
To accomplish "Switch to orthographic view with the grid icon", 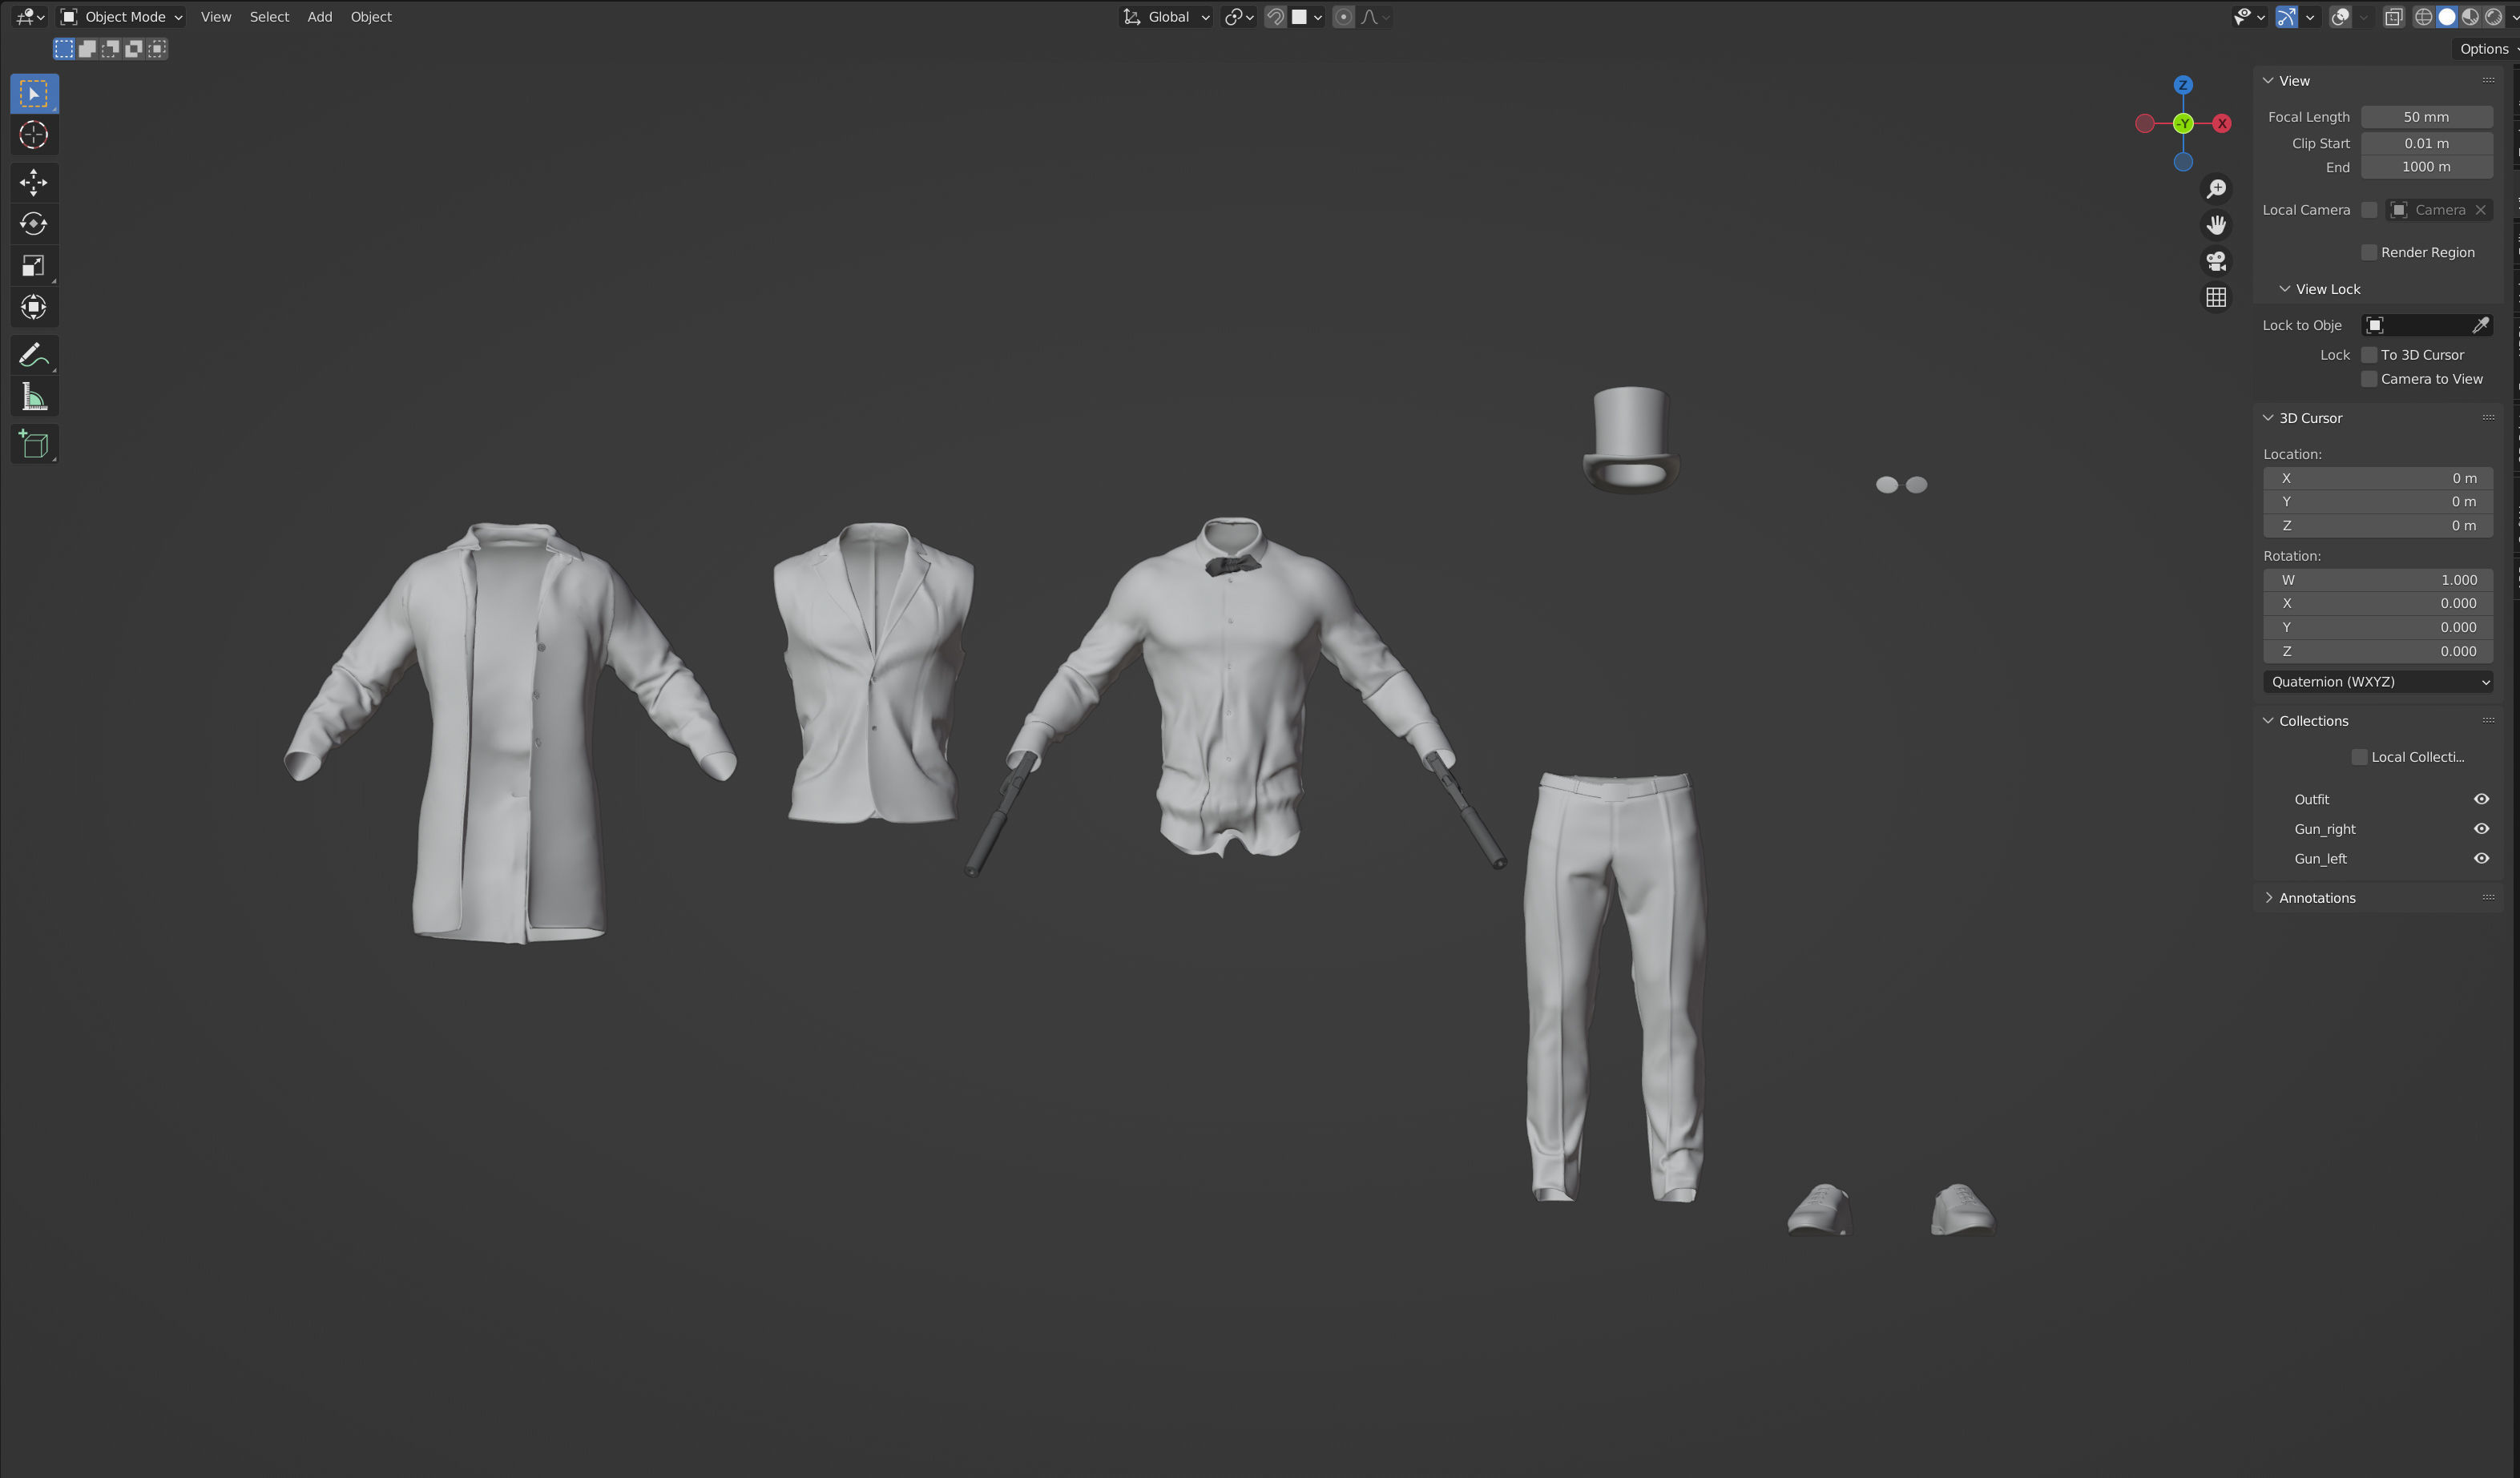I will [x=2216, y=297].
